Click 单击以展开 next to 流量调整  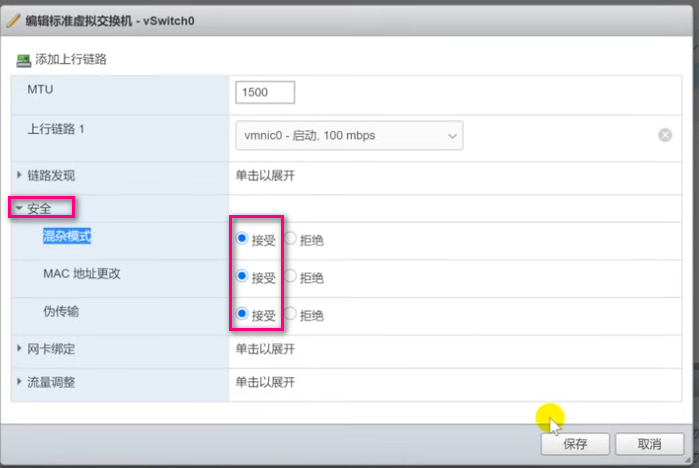pos(265,382)
